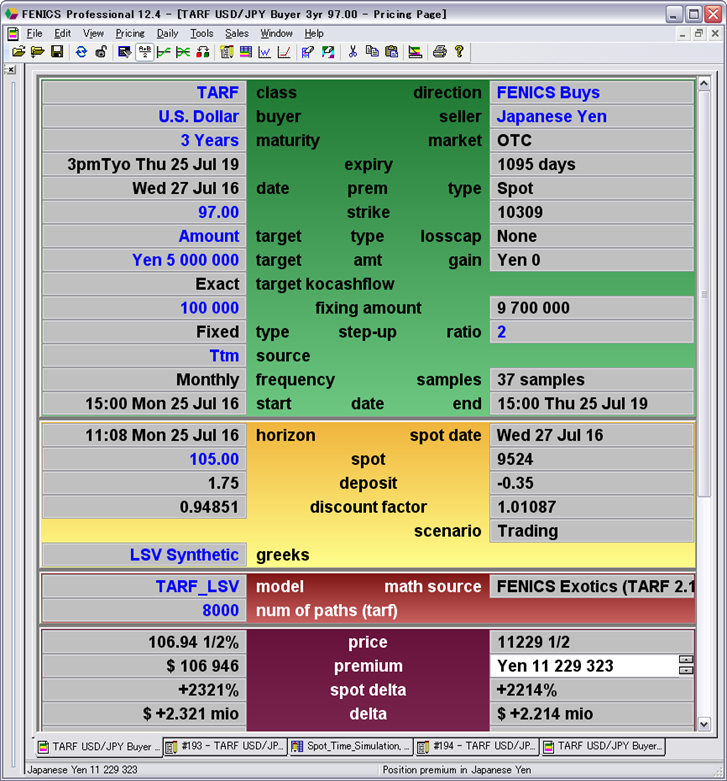
Task: Click the document icon left of the File menu
Action: pos(13,33)
